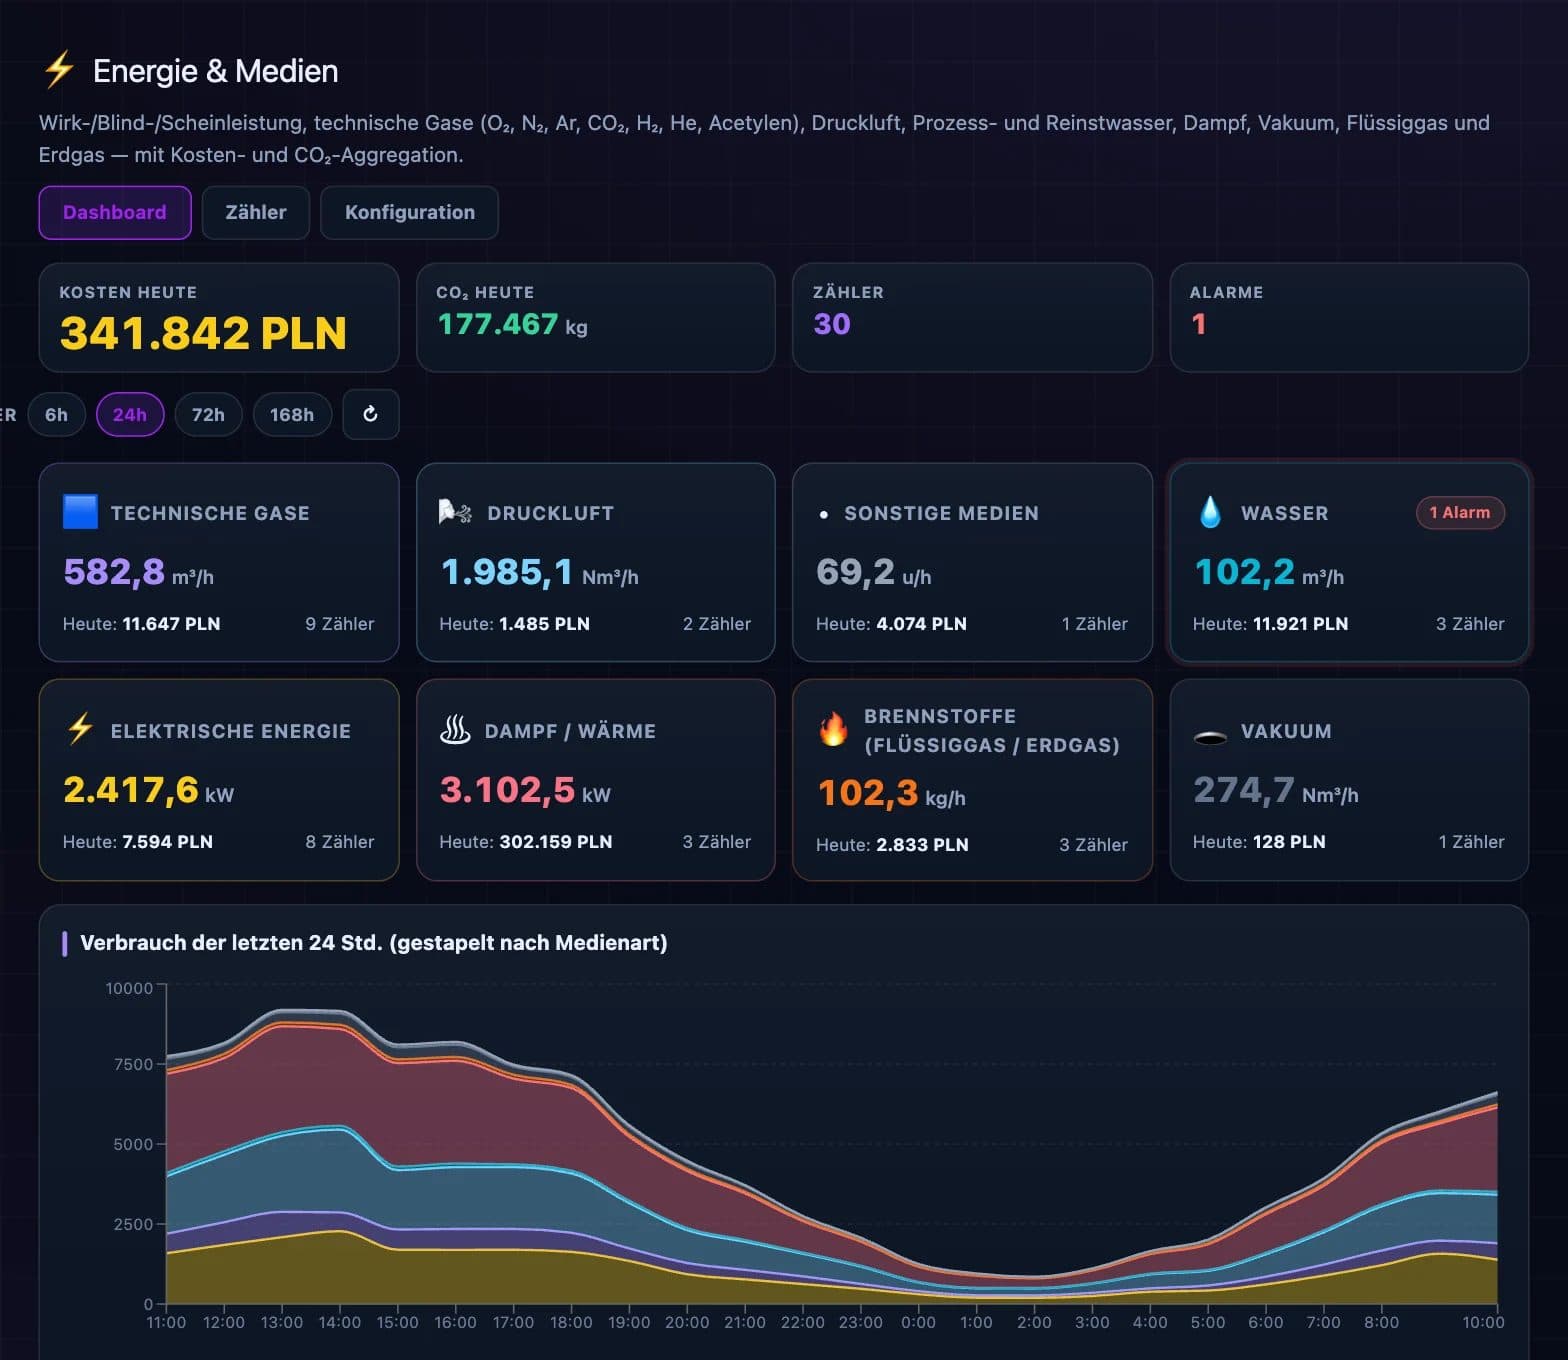Click the chart title Verbrauch der letzten 24 Std.
This screenshot has height=1360, width=1568.
pyautogui.click(x=373, y=943)
